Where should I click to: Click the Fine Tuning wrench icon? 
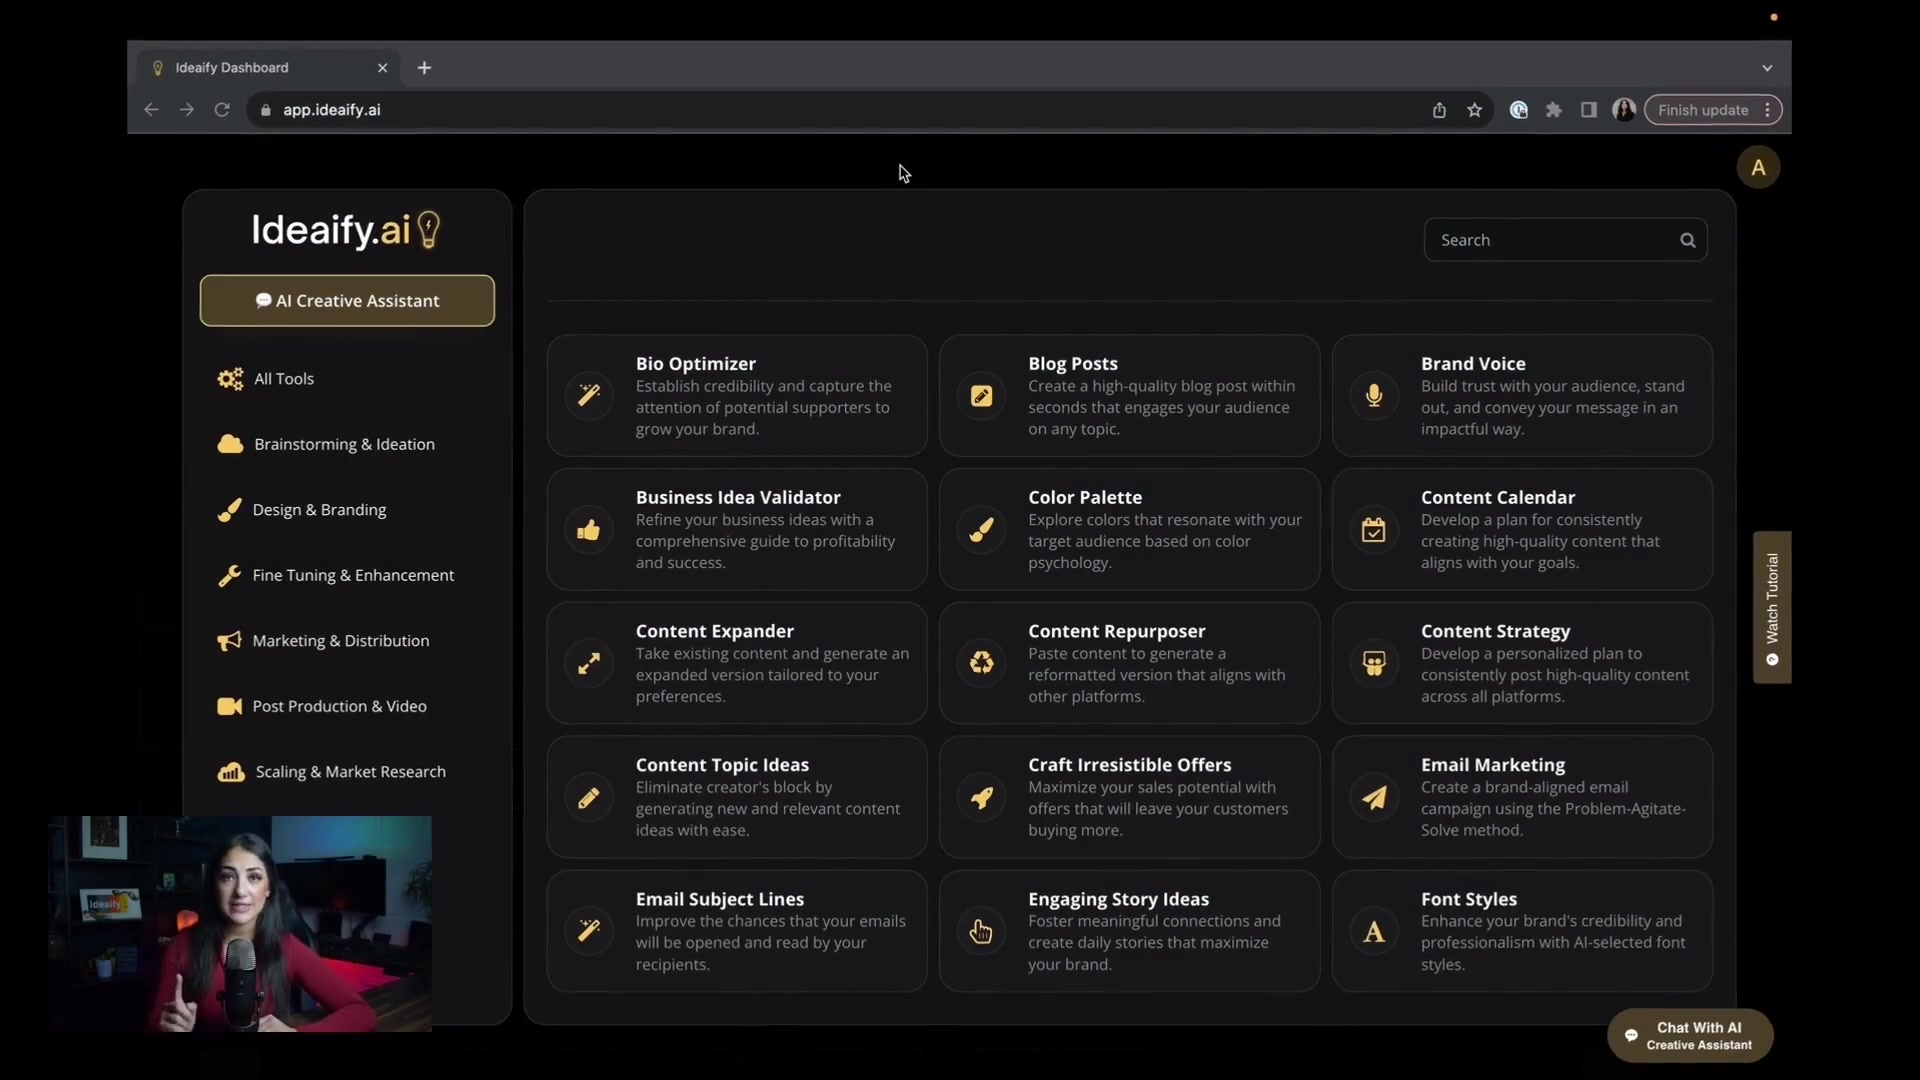tap(229, 575)
